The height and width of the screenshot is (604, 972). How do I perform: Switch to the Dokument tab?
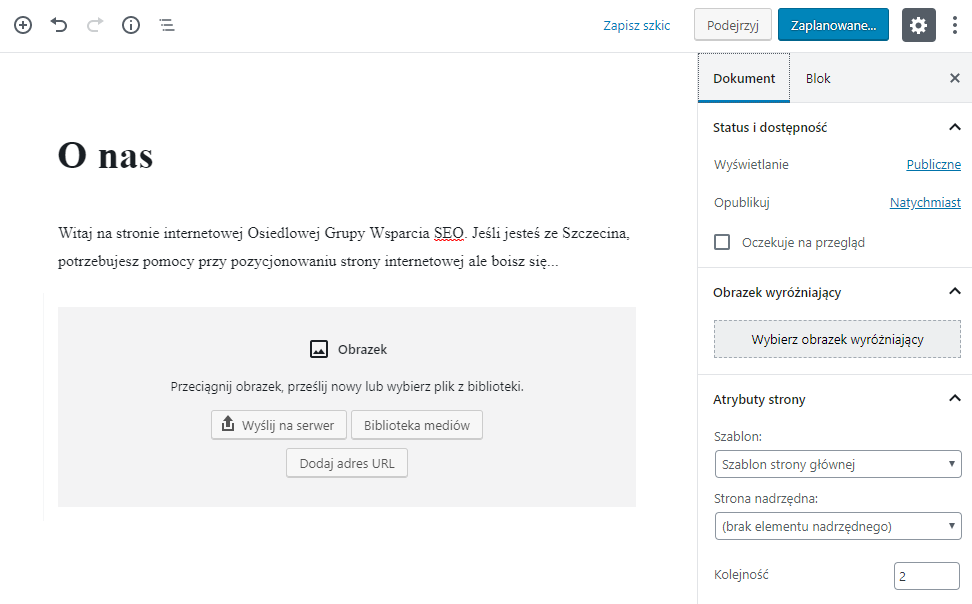pos(744,78)
